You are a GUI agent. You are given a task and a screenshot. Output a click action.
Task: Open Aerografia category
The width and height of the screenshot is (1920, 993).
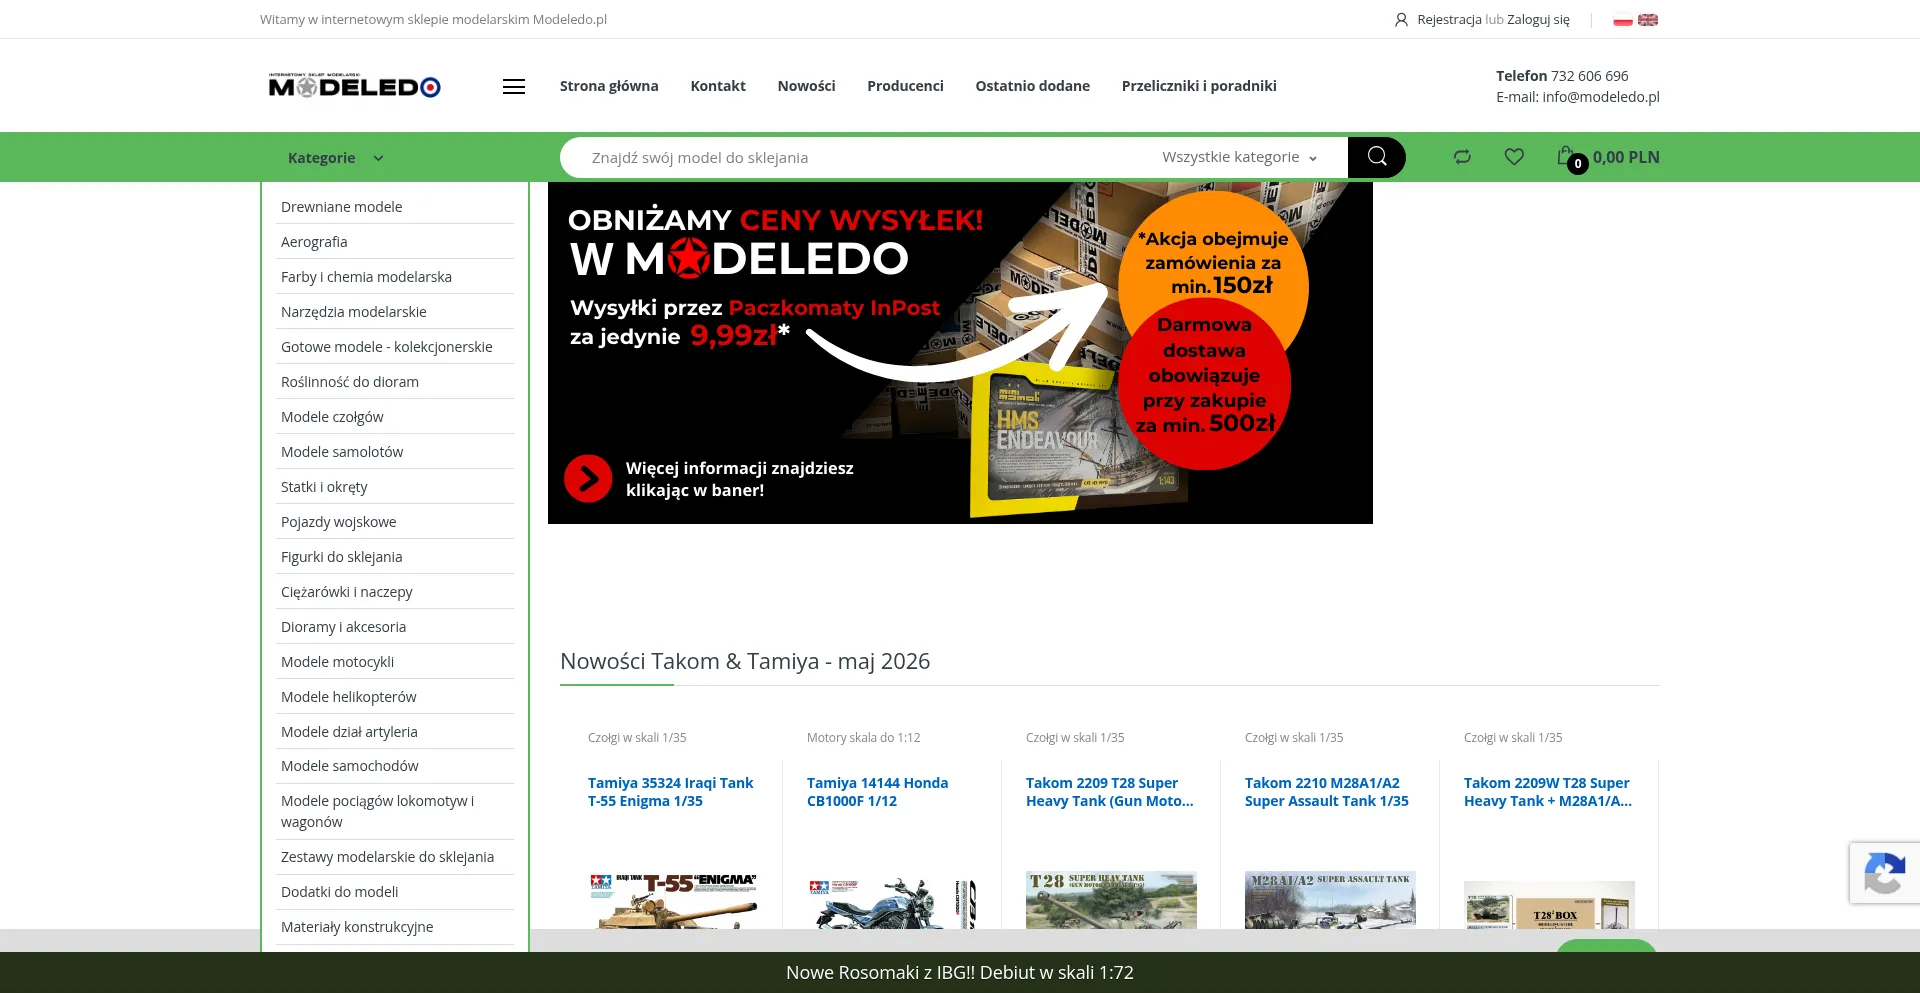[x=314, y=242]
